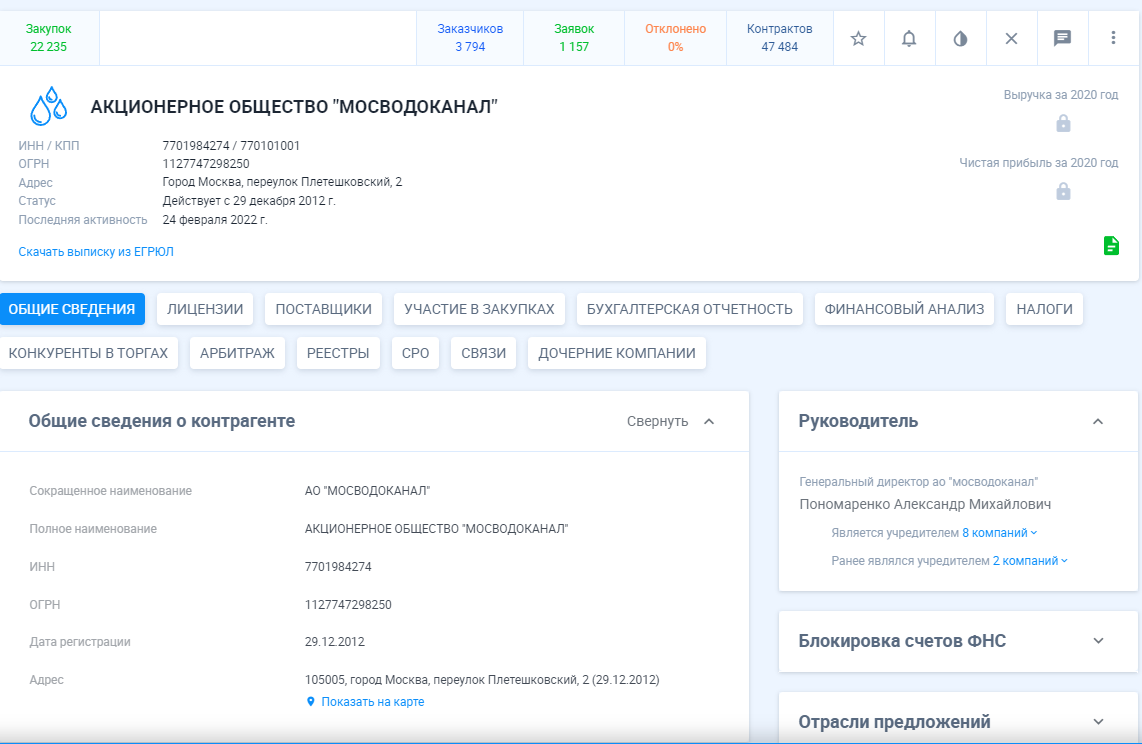Click the bell notification icon

(x=909, y=38)
